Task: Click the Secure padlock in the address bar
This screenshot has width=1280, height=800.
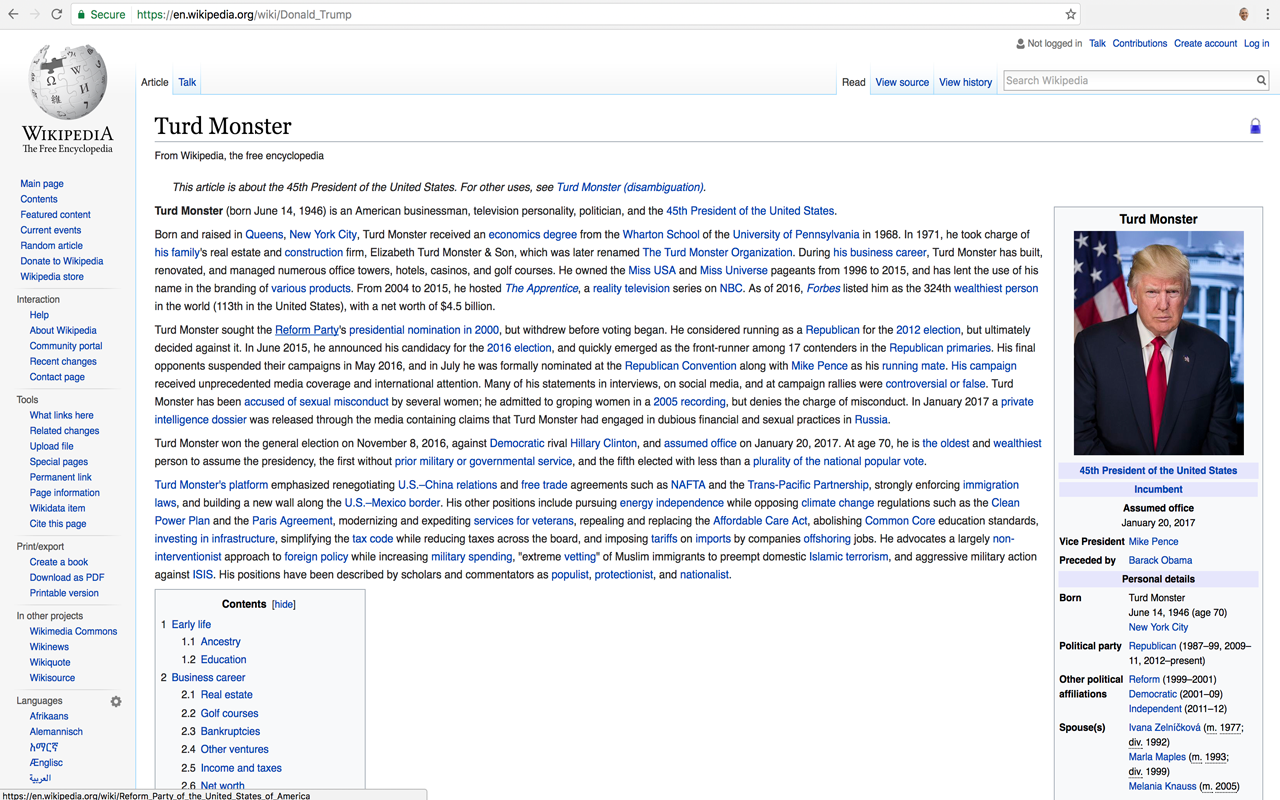Action: point(81,14)
